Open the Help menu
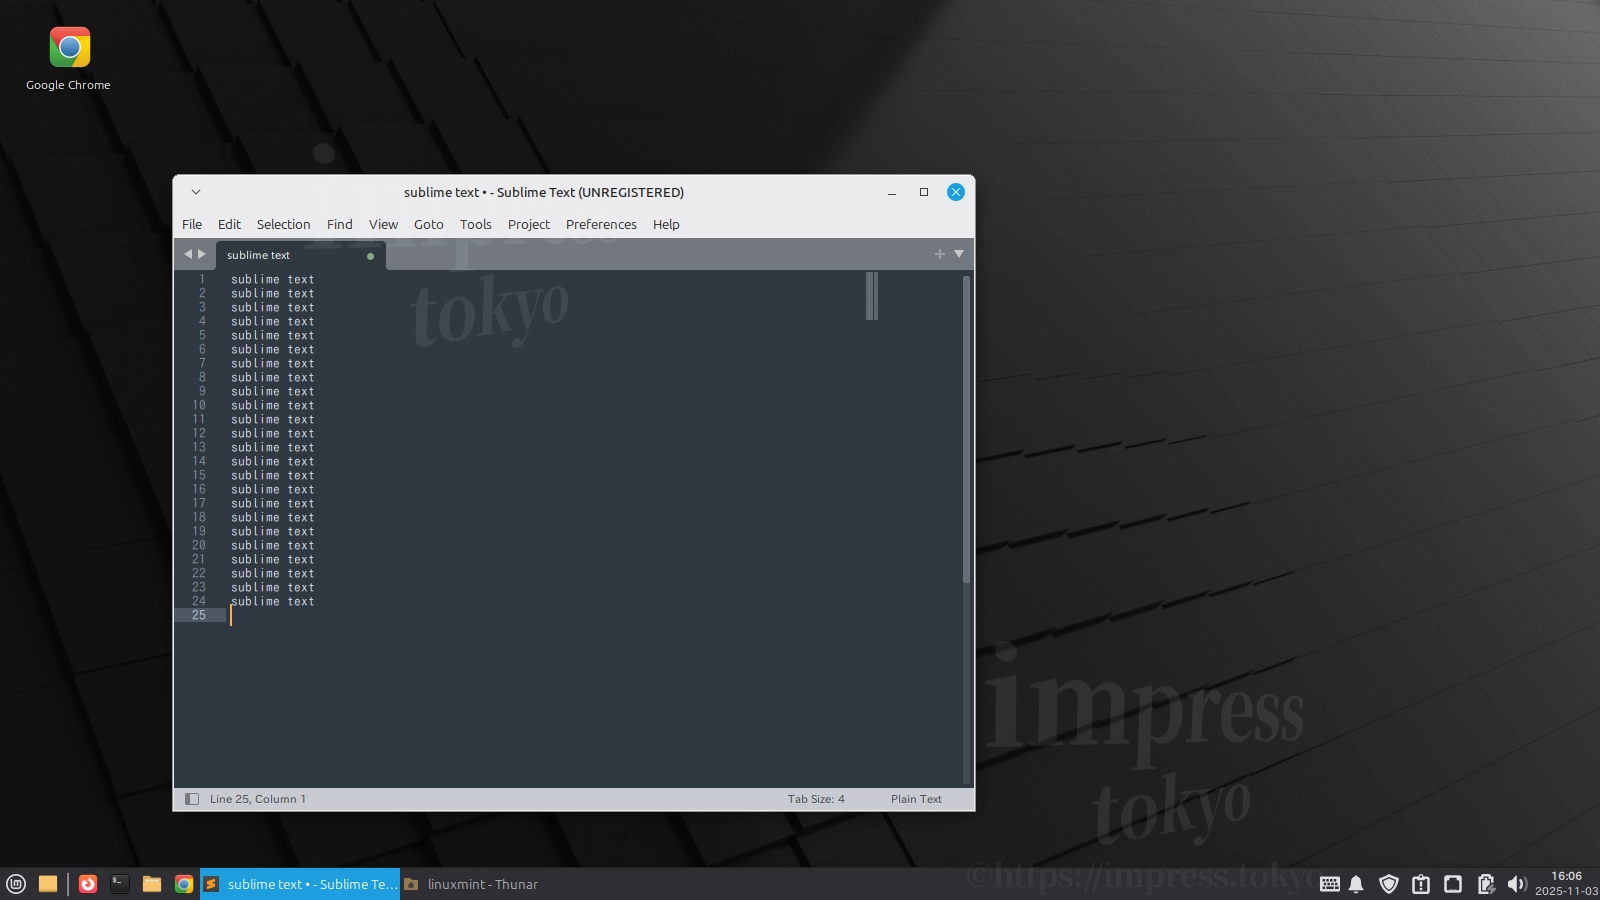This screenshot has width=1600, height=900. pos(666,224)
